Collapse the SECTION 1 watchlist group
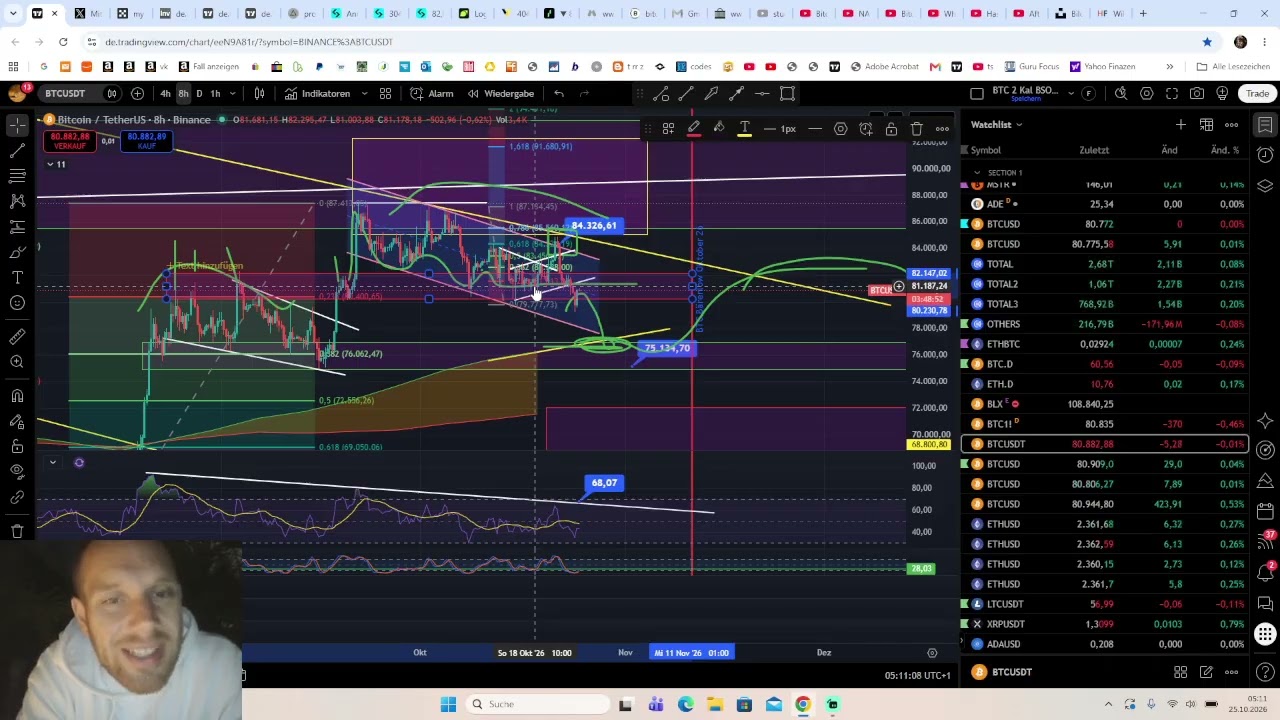The image size is (1280, 720). point(978,172)
